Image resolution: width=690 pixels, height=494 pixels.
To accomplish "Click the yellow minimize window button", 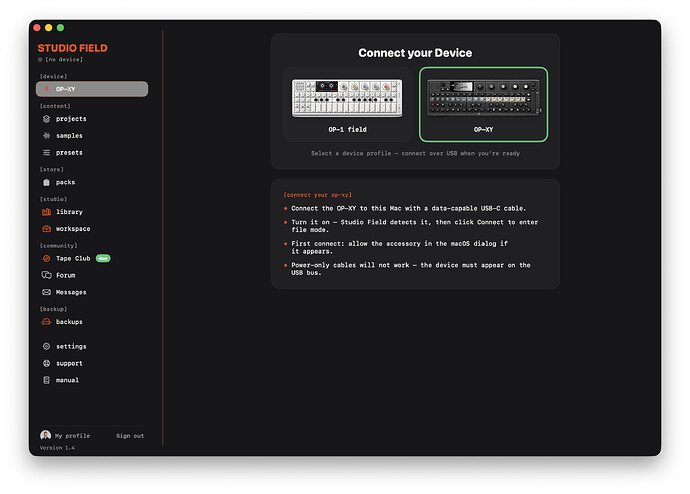I will click(48, 28).
